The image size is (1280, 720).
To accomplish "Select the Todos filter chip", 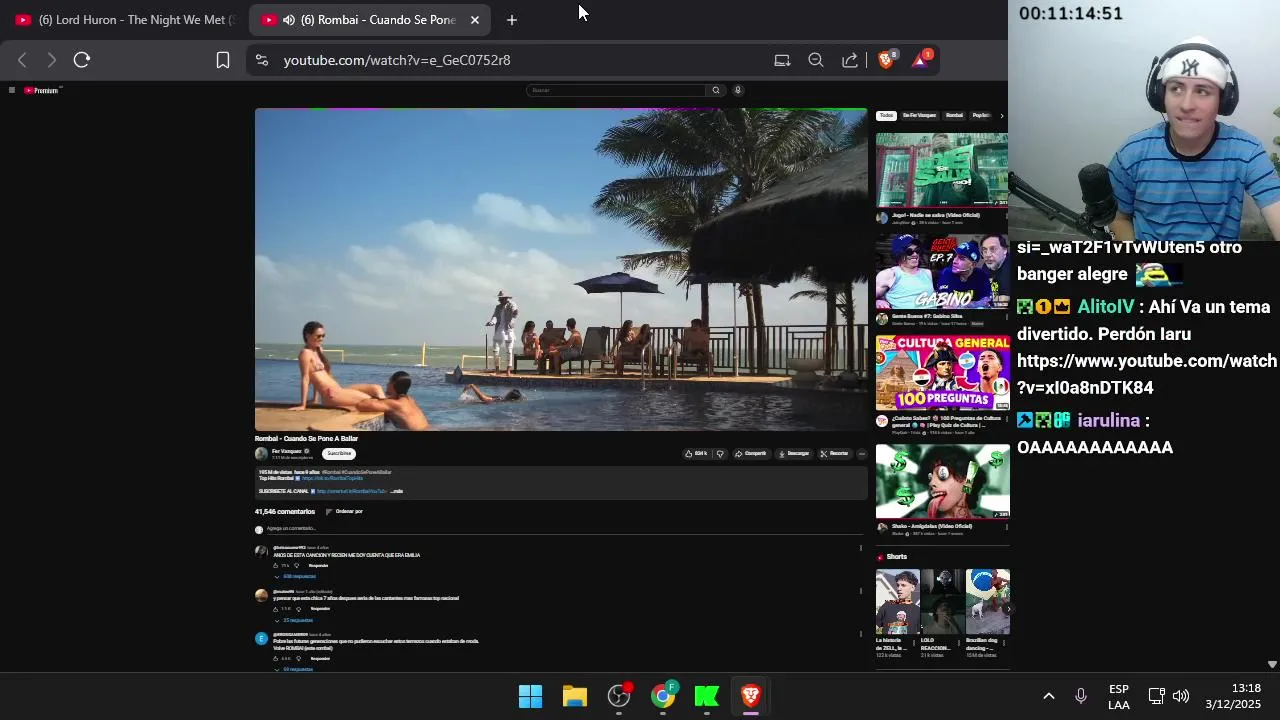I will 886,116.
